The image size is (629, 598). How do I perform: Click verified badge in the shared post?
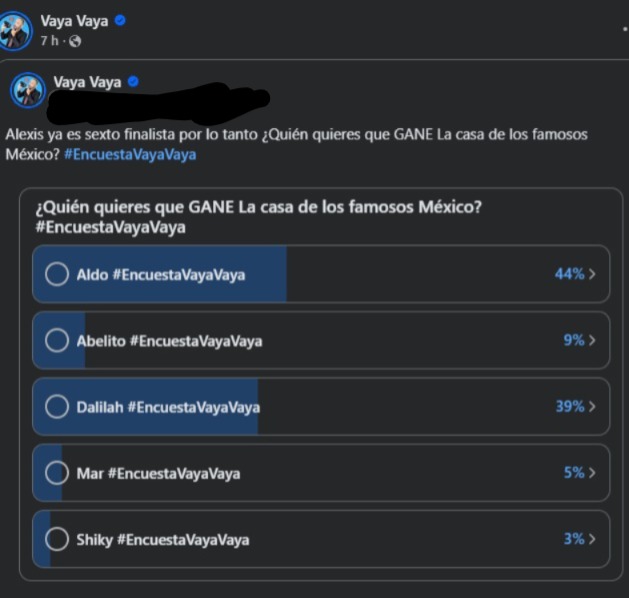coord(133,81)
